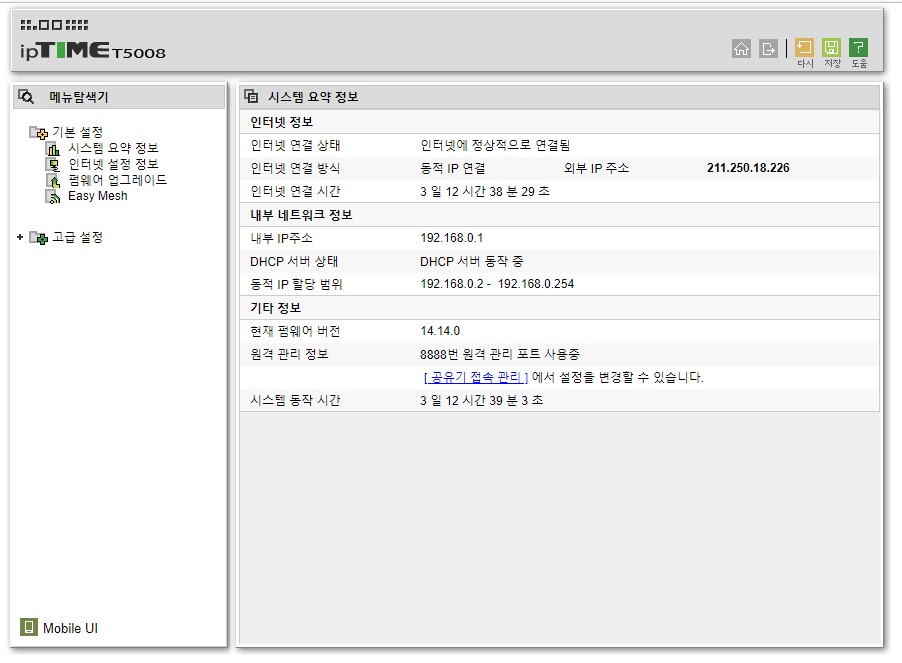Click the orange 다시 (refresh) icon

point(804,47)
